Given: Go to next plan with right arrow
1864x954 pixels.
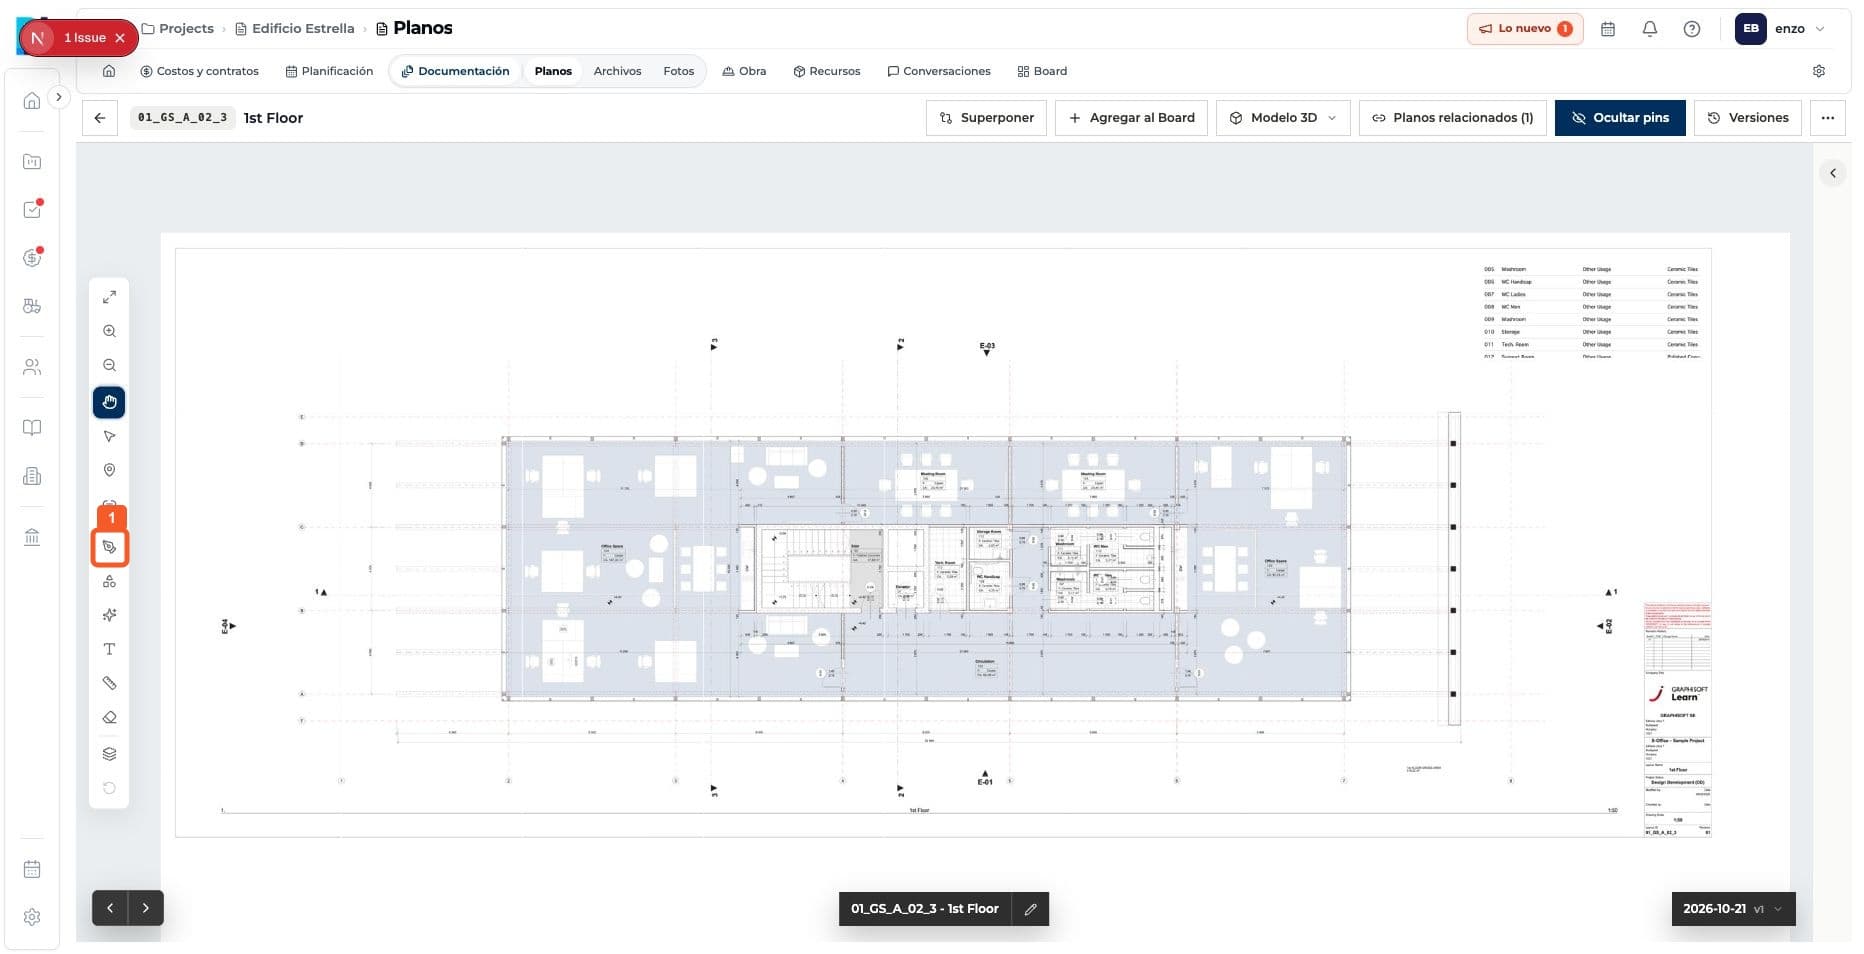Looking at the screenshot, I should pyautogui.click(x=146, y=909).
